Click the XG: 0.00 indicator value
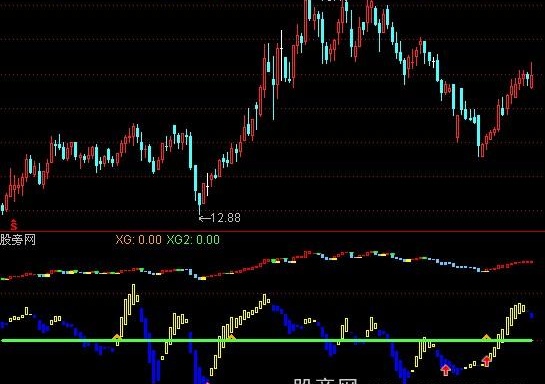Screen dimensions: 545x384 click(x=138, y=240)
